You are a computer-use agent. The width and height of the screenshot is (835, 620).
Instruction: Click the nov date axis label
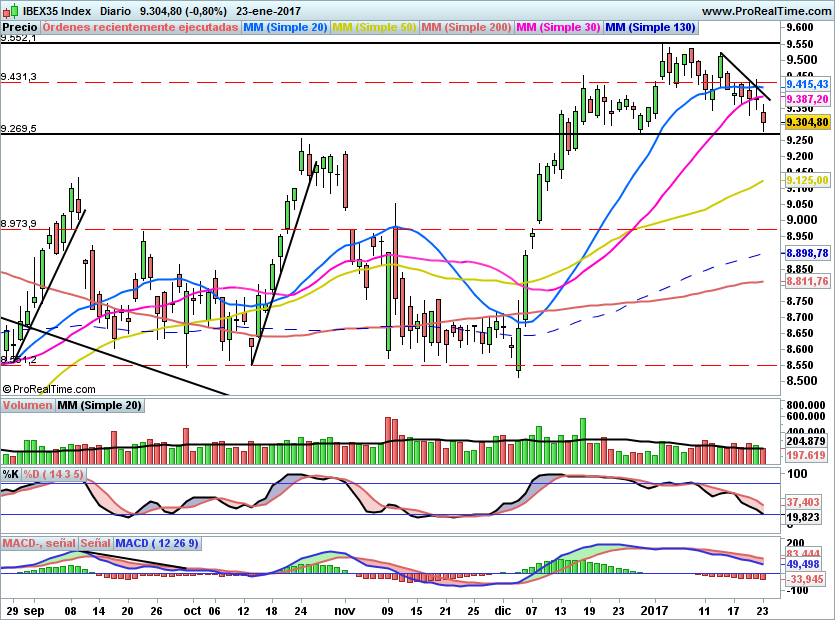[x=345, y=611]
